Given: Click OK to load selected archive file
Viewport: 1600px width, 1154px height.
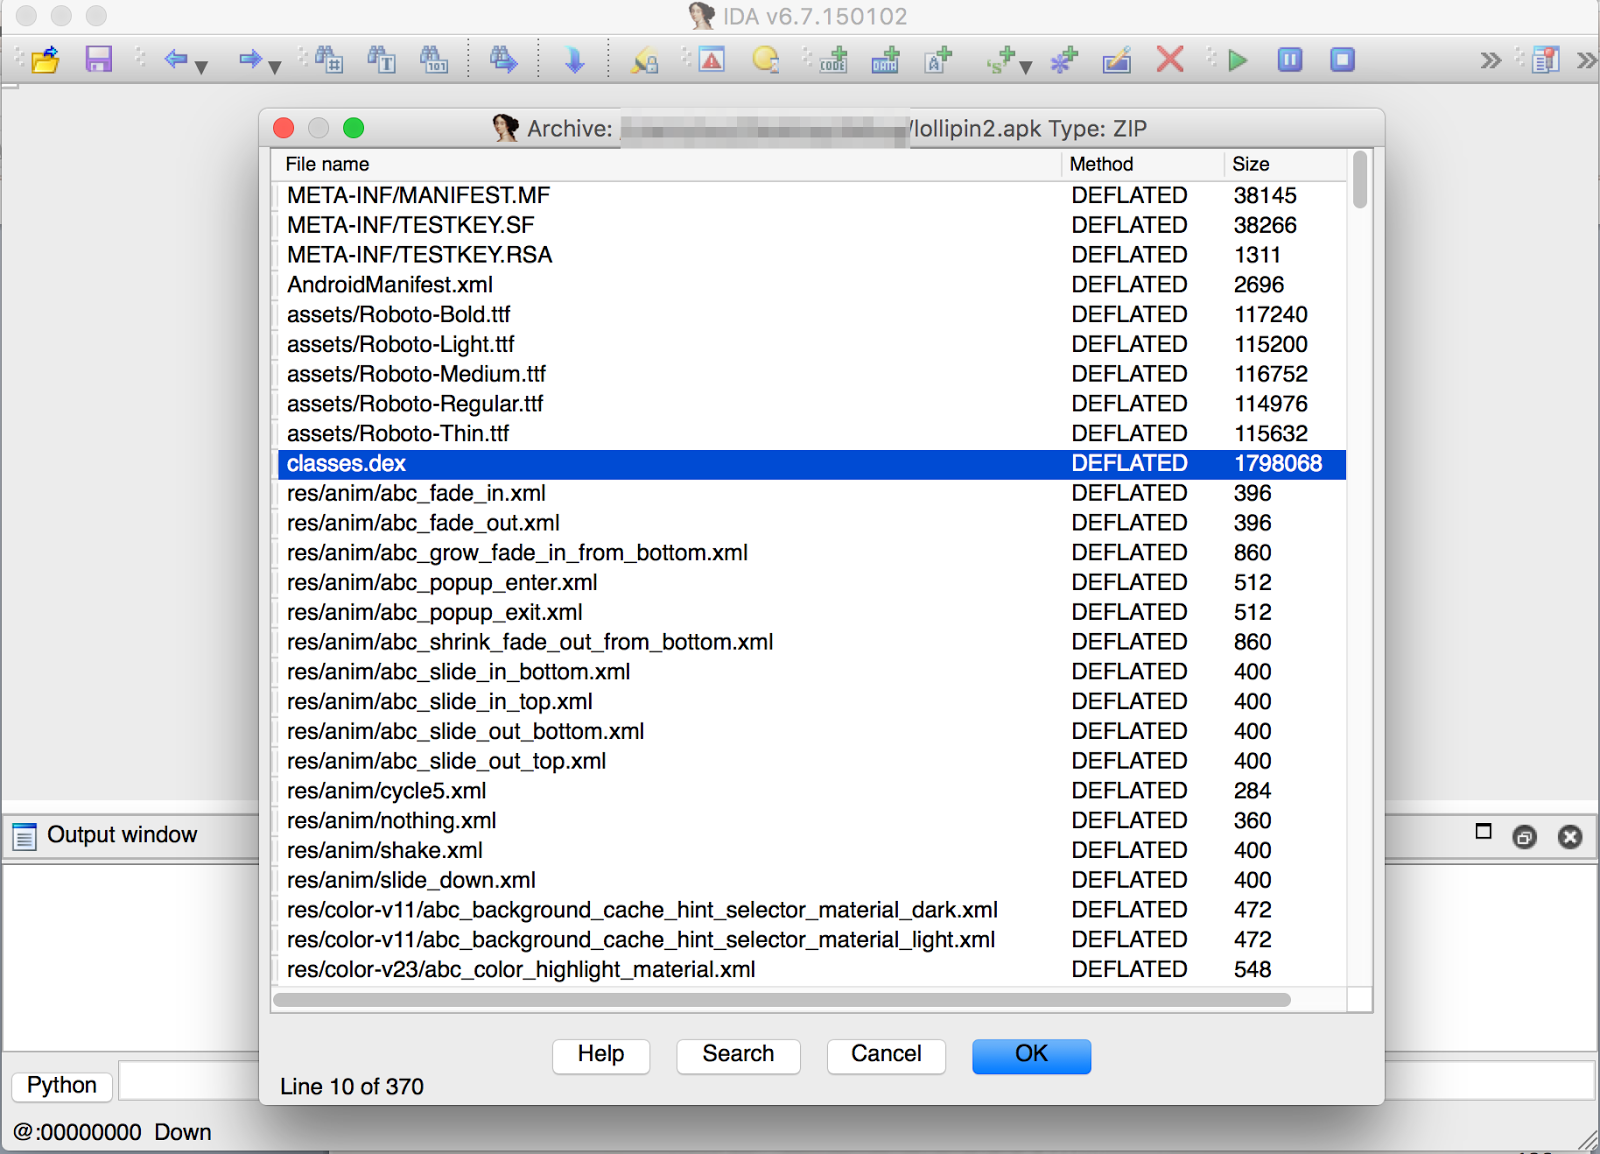Looking at the screenshot, I should coord(1031,1055).
